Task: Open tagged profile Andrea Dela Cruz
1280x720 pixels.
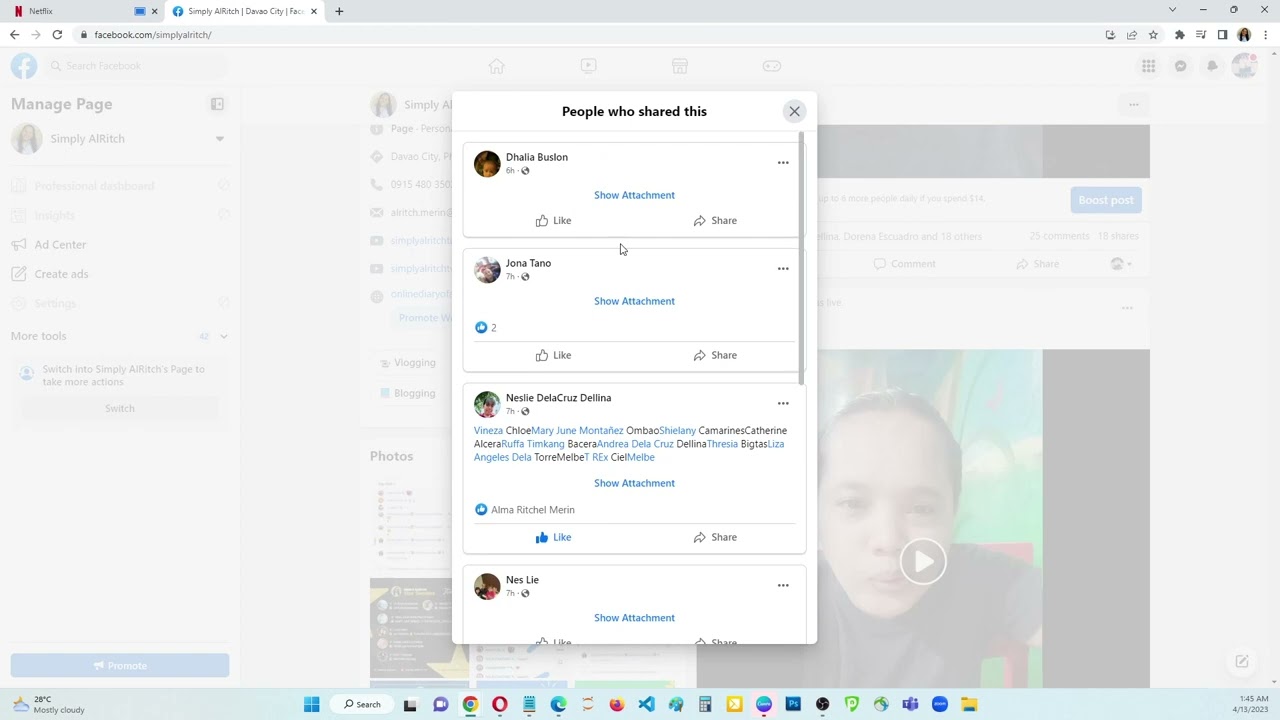Action: coord(635,444)
